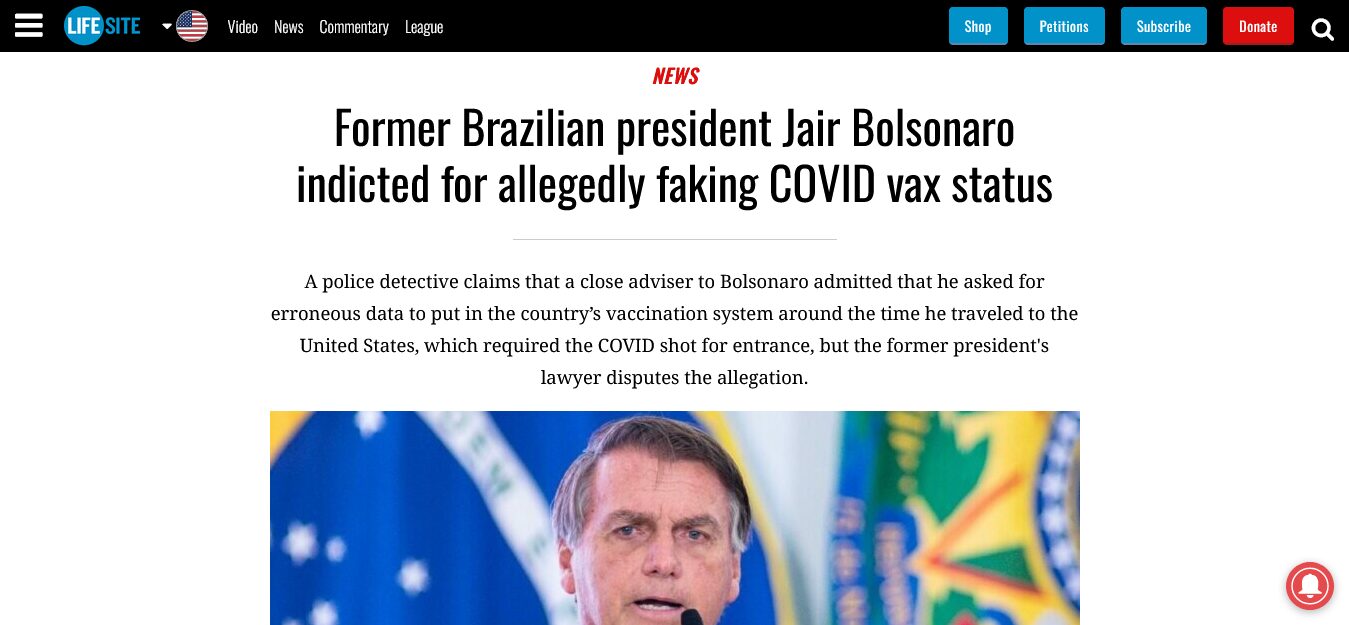
Task: Click the LifeSite logo
Action: point(102,26)
